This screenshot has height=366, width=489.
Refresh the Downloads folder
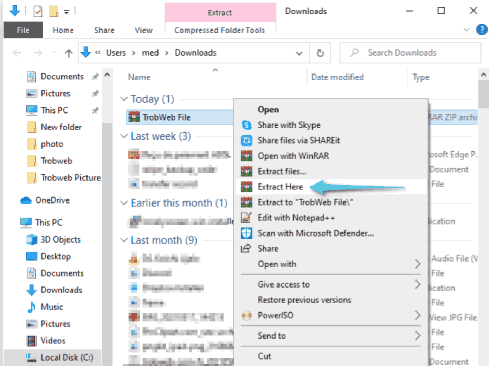pyautogui.click(x=320, y=53)
